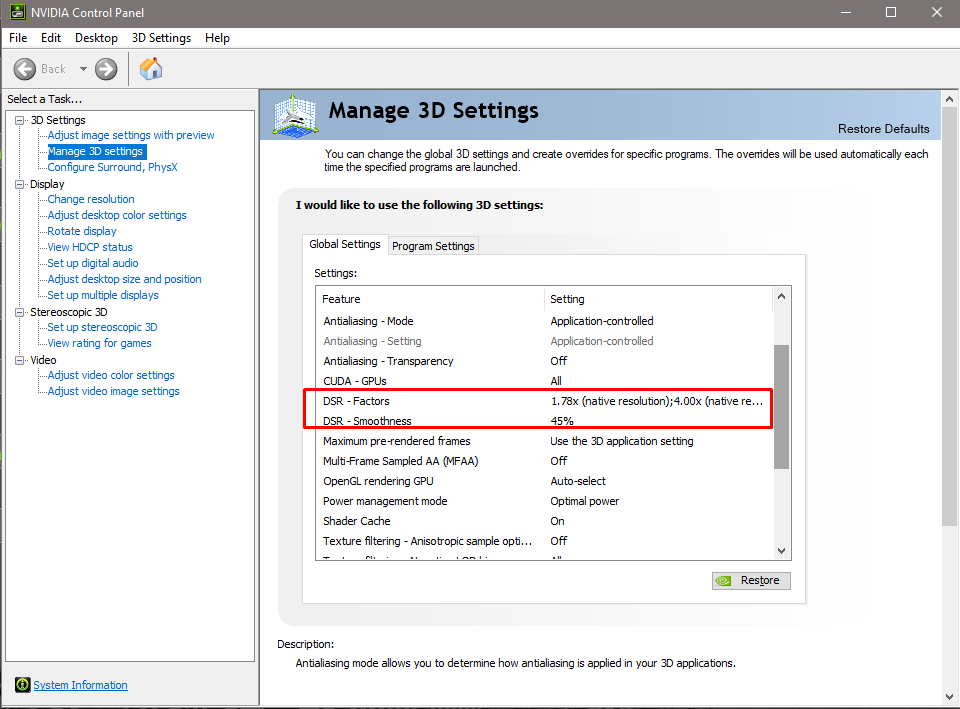Viewport: 960px width, 709px height.
Task: Open Adjust image settings with preview
Action: [x=131, y=135]
